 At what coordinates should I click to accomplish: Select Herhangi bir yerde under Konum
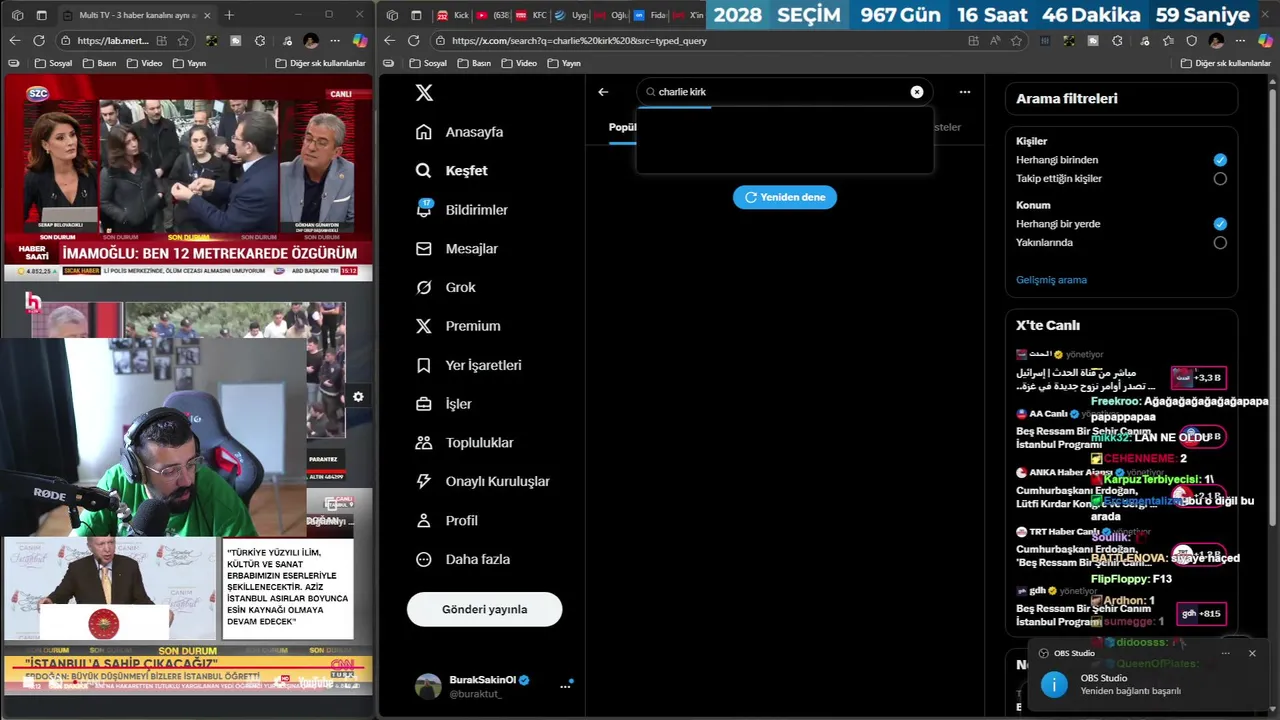1220,224
